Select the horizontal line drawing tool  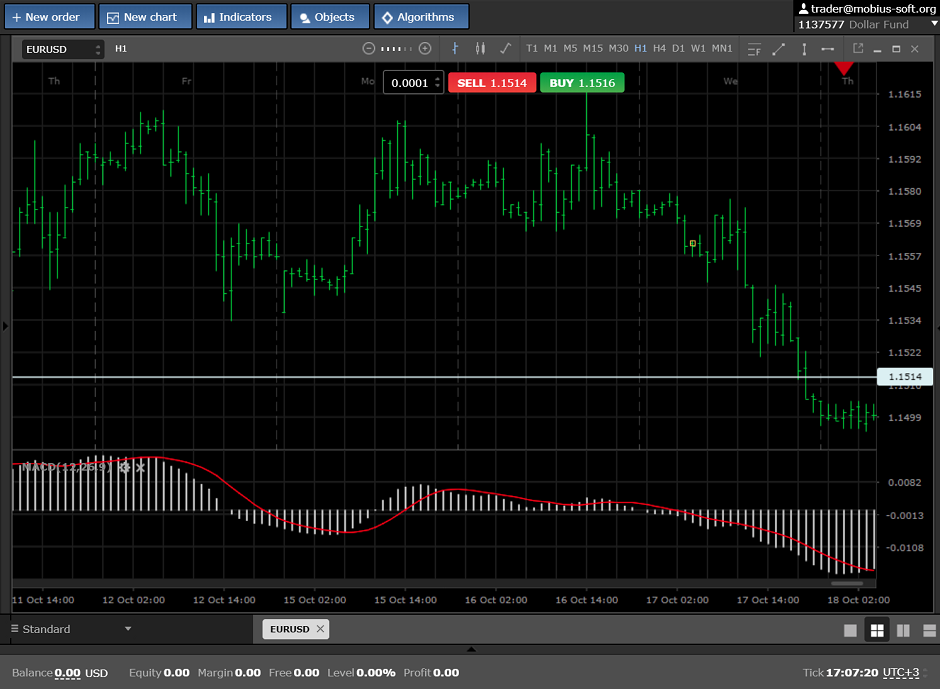pos(827,49)
